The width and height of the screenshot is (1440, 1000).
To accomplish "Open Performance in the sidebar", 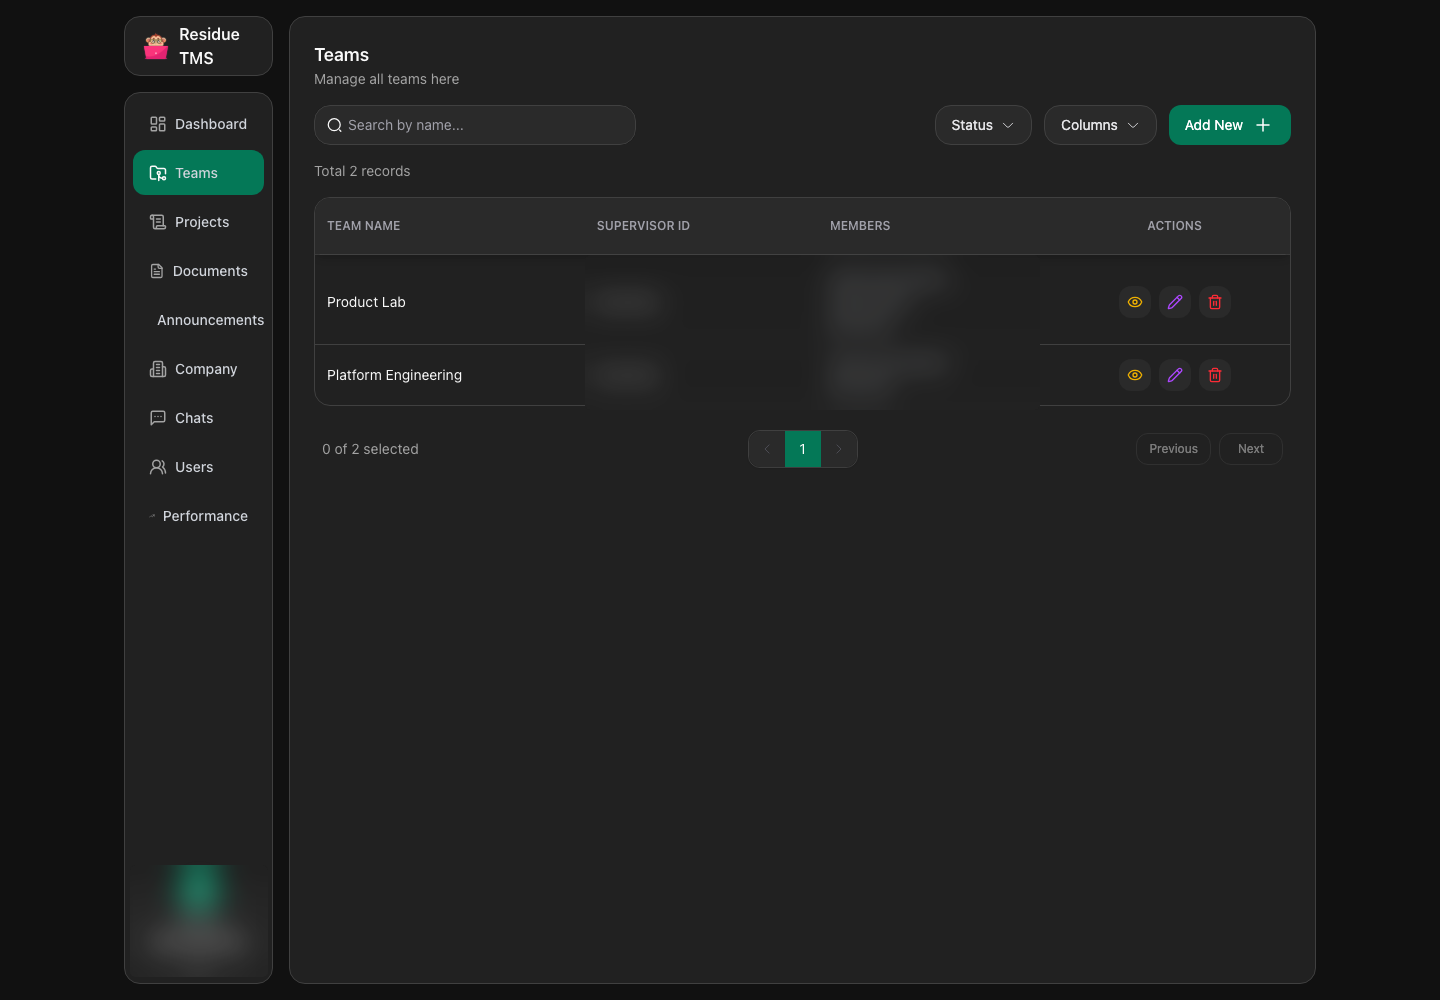I will coord(198,516).
